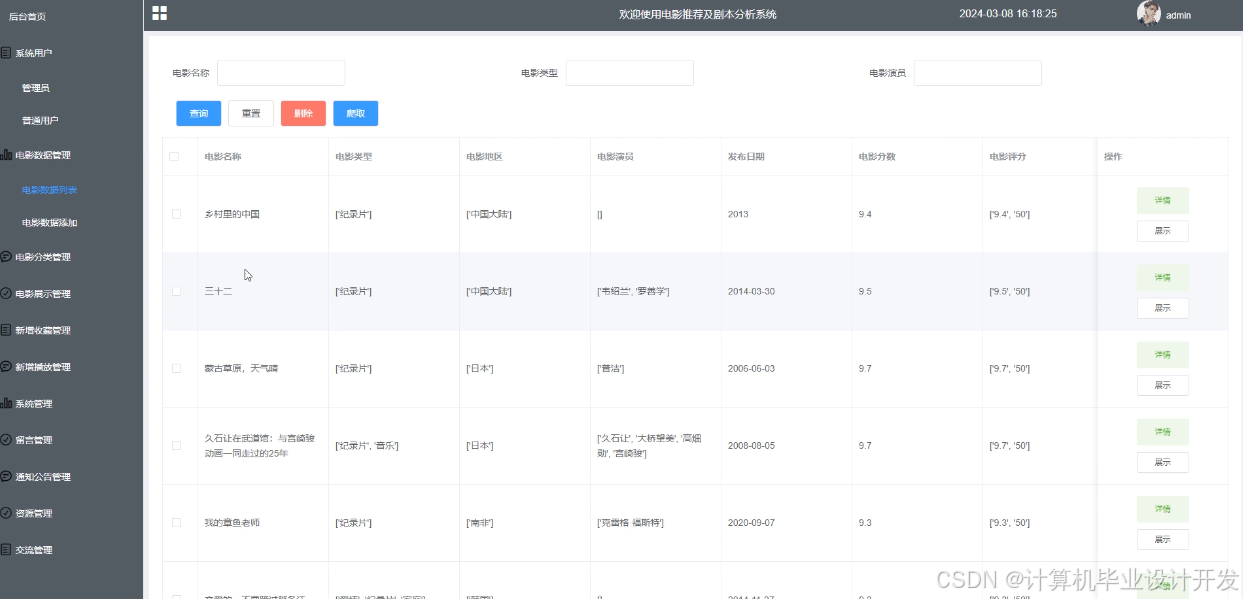Click the actor cell ['韦绍兰', '罗善学']

tap(633, 291)
